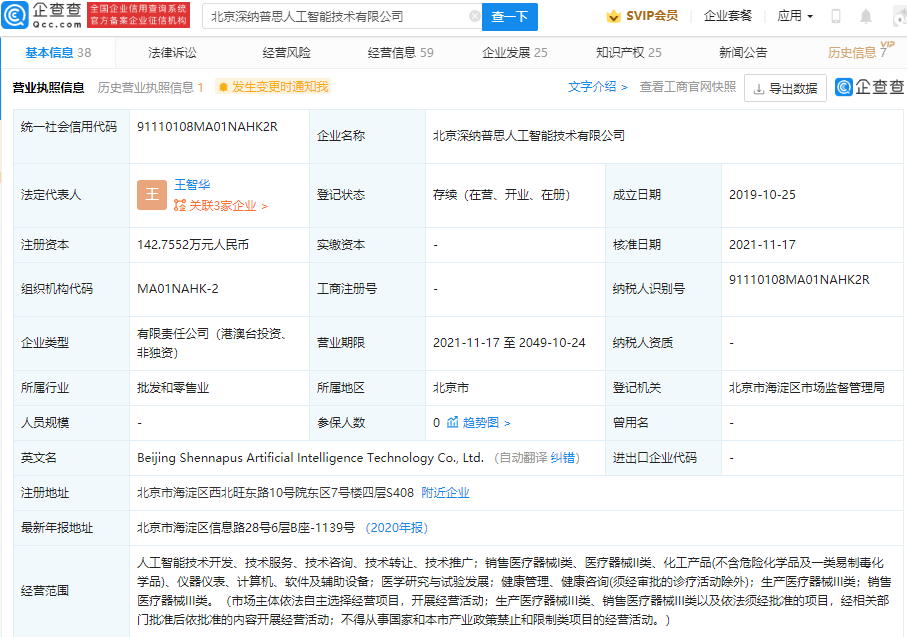Clear the search box with the X icon

coord(474,17)
